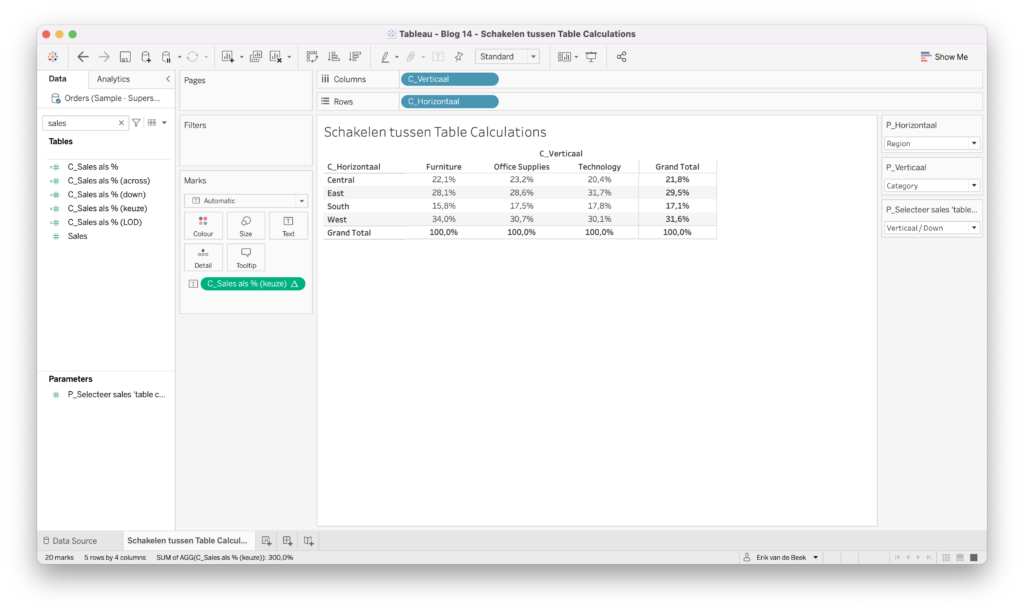Open the P_Horizontaal Region dropdown
Viewport: 1024px width, 613px height.
[x=931, y=143]
